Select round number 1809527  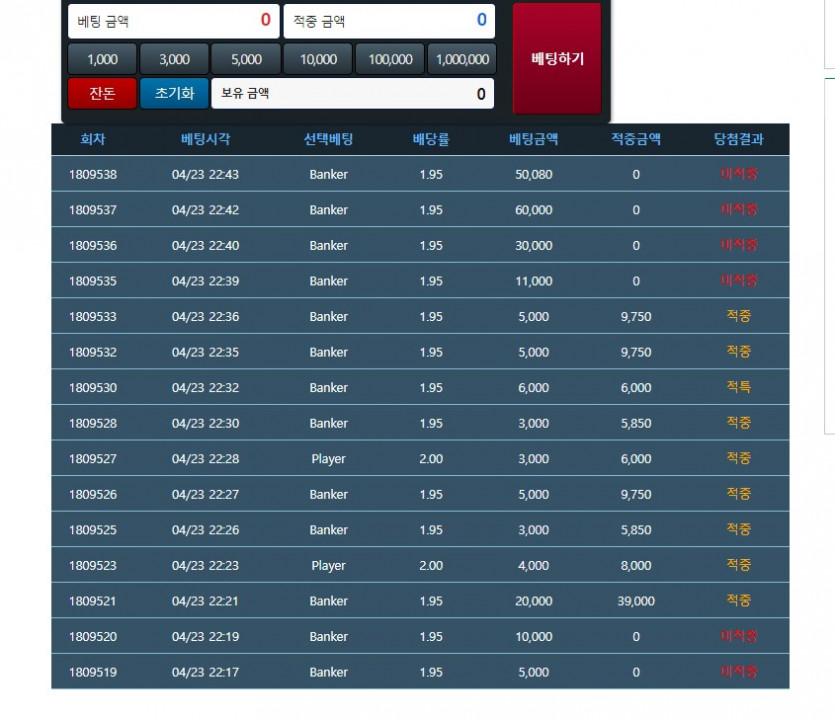(93, 459)
